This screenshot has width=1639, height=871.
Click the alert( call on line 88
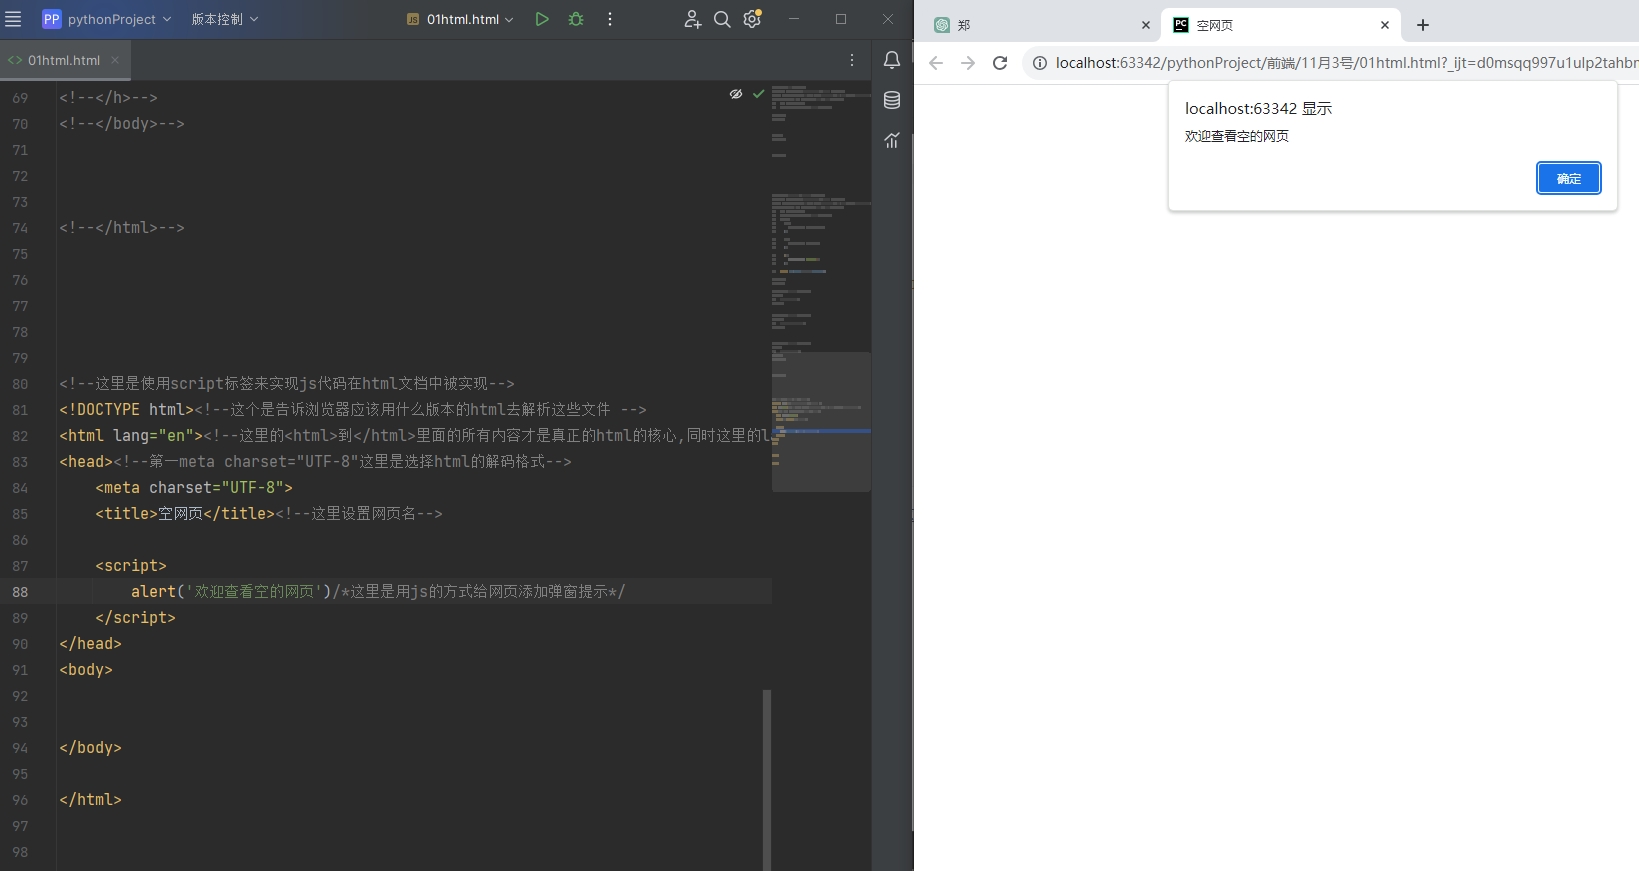click(x=157, y=592)
